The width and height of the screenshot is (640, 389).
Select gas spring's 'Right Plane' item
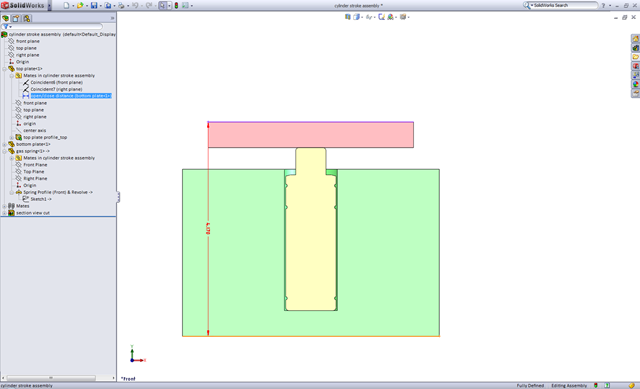click(35, 179)
